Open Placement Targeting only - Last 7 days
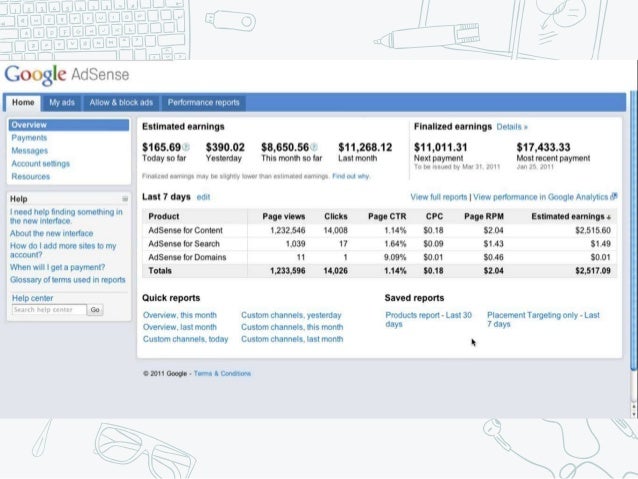638x479 pixels. (543, 320)
